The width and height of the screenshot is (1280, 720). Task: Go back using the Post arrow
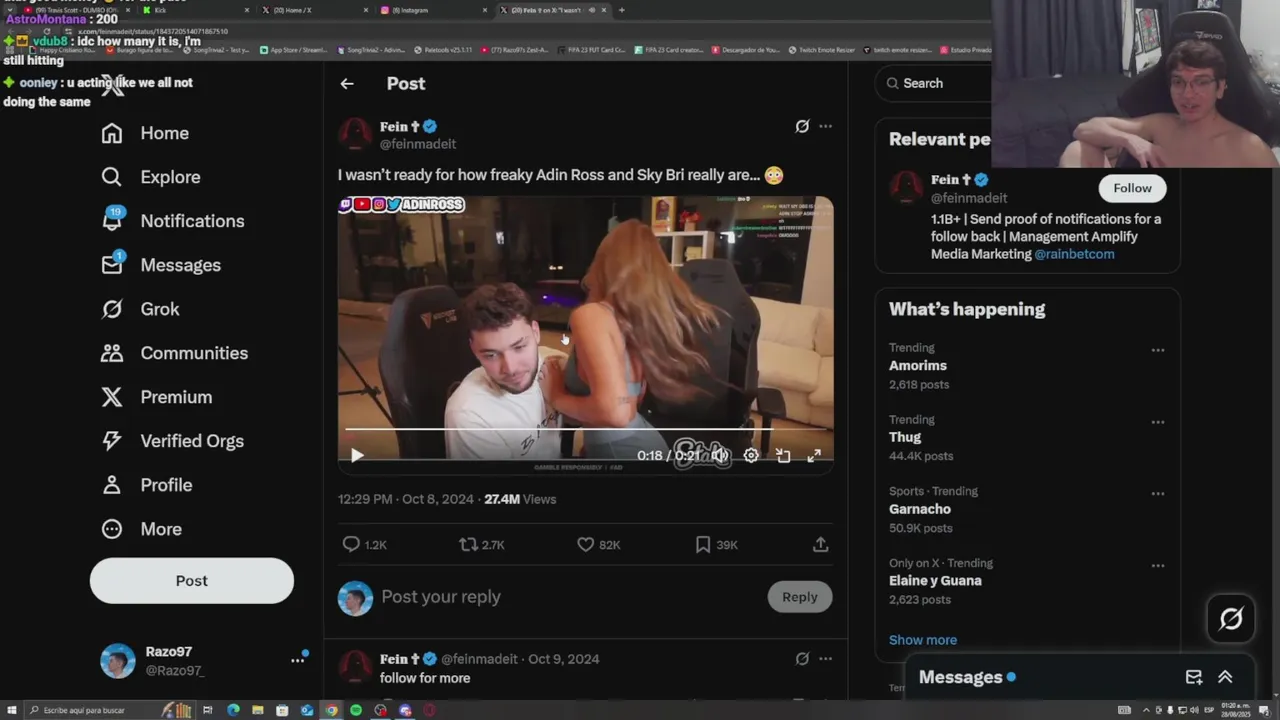tap(347, 84)
